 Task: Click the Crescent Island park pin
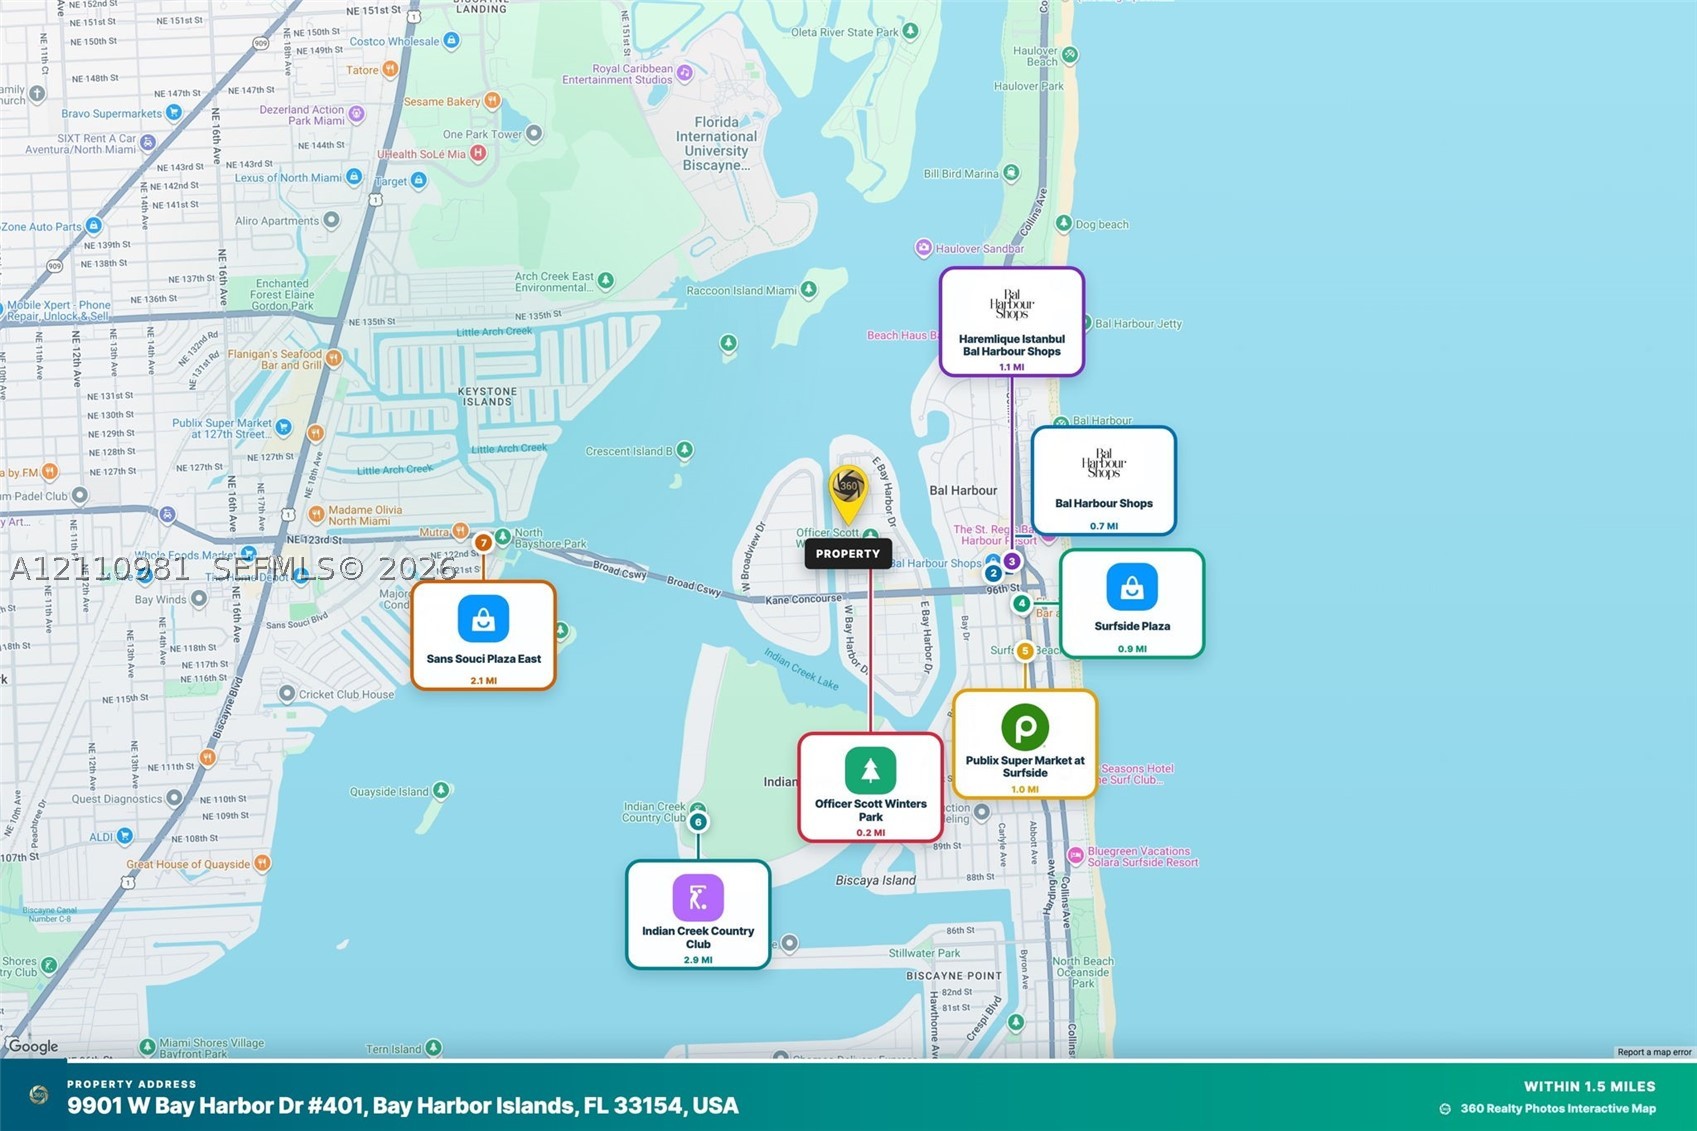685,450
